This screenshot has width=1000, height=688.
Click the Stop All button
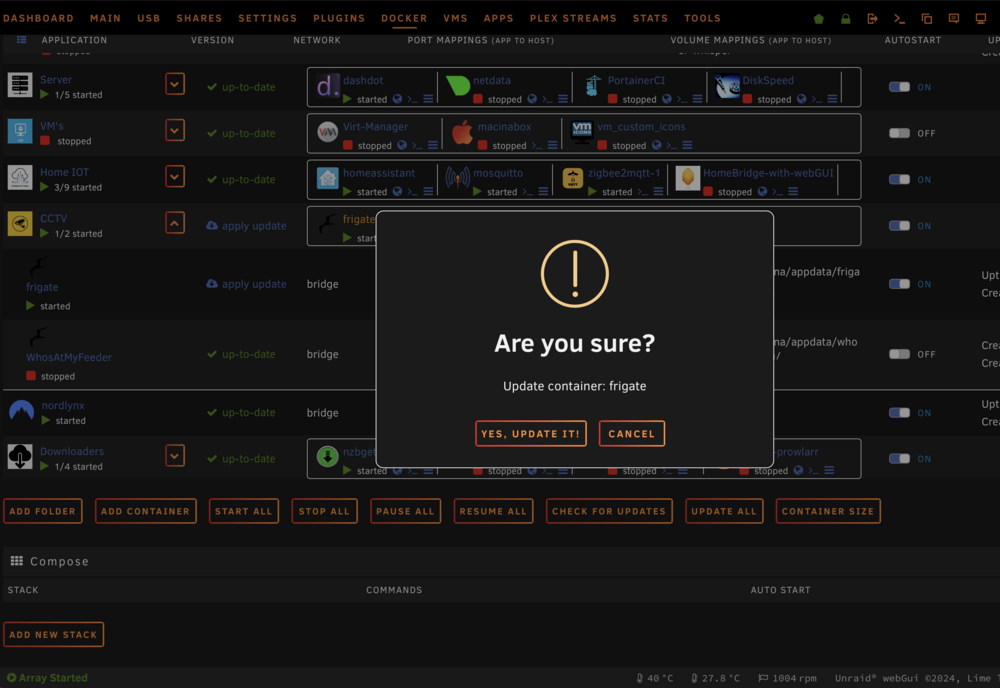click(x=324, y=511)
